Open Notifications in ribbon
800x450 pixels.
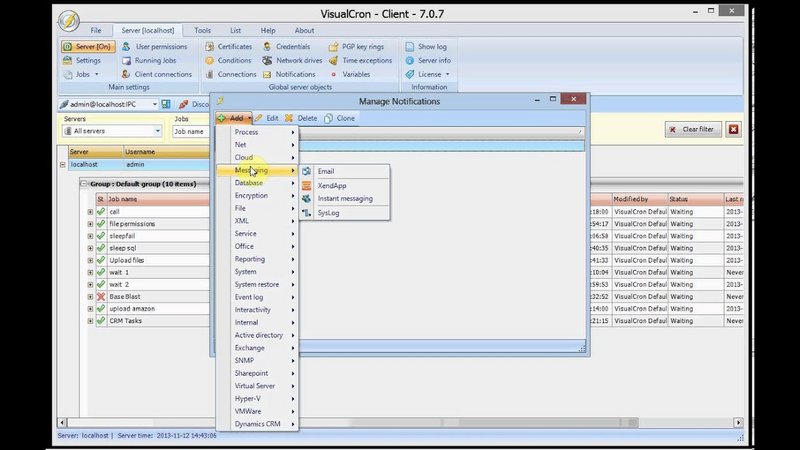[x=289, y=74]
